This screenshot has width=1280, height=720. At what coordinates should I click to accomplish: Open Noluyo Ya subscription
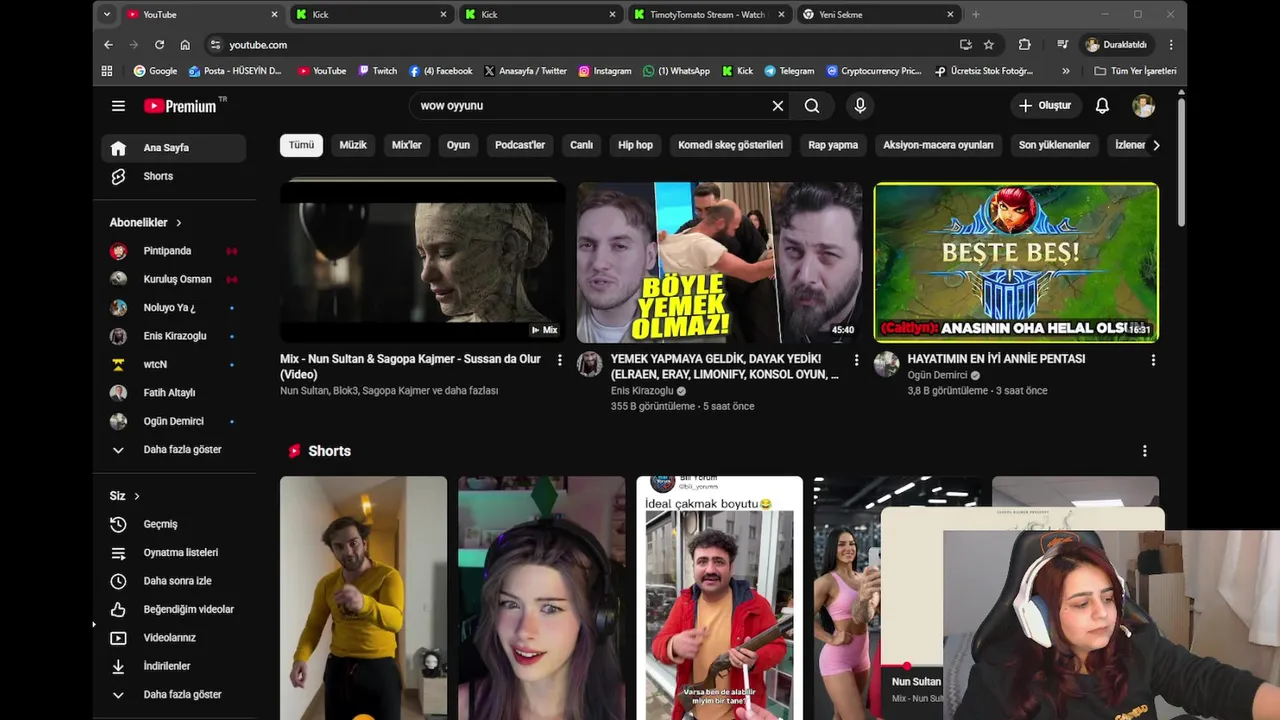174,308
